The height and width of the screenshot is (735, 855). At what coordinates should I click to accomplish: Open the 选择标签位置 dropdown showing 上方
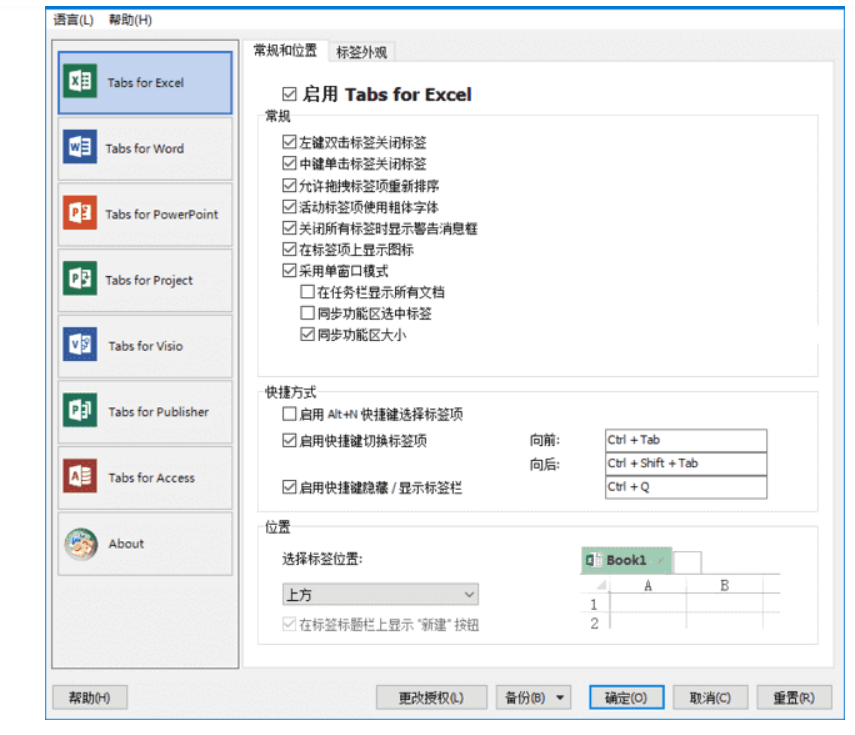(380, 594)
